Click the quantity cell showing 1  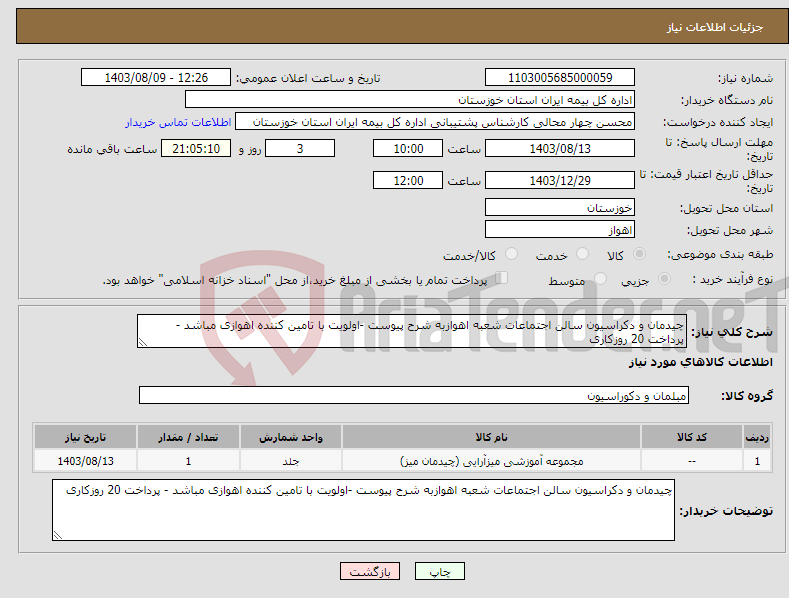tap(188, 461)
